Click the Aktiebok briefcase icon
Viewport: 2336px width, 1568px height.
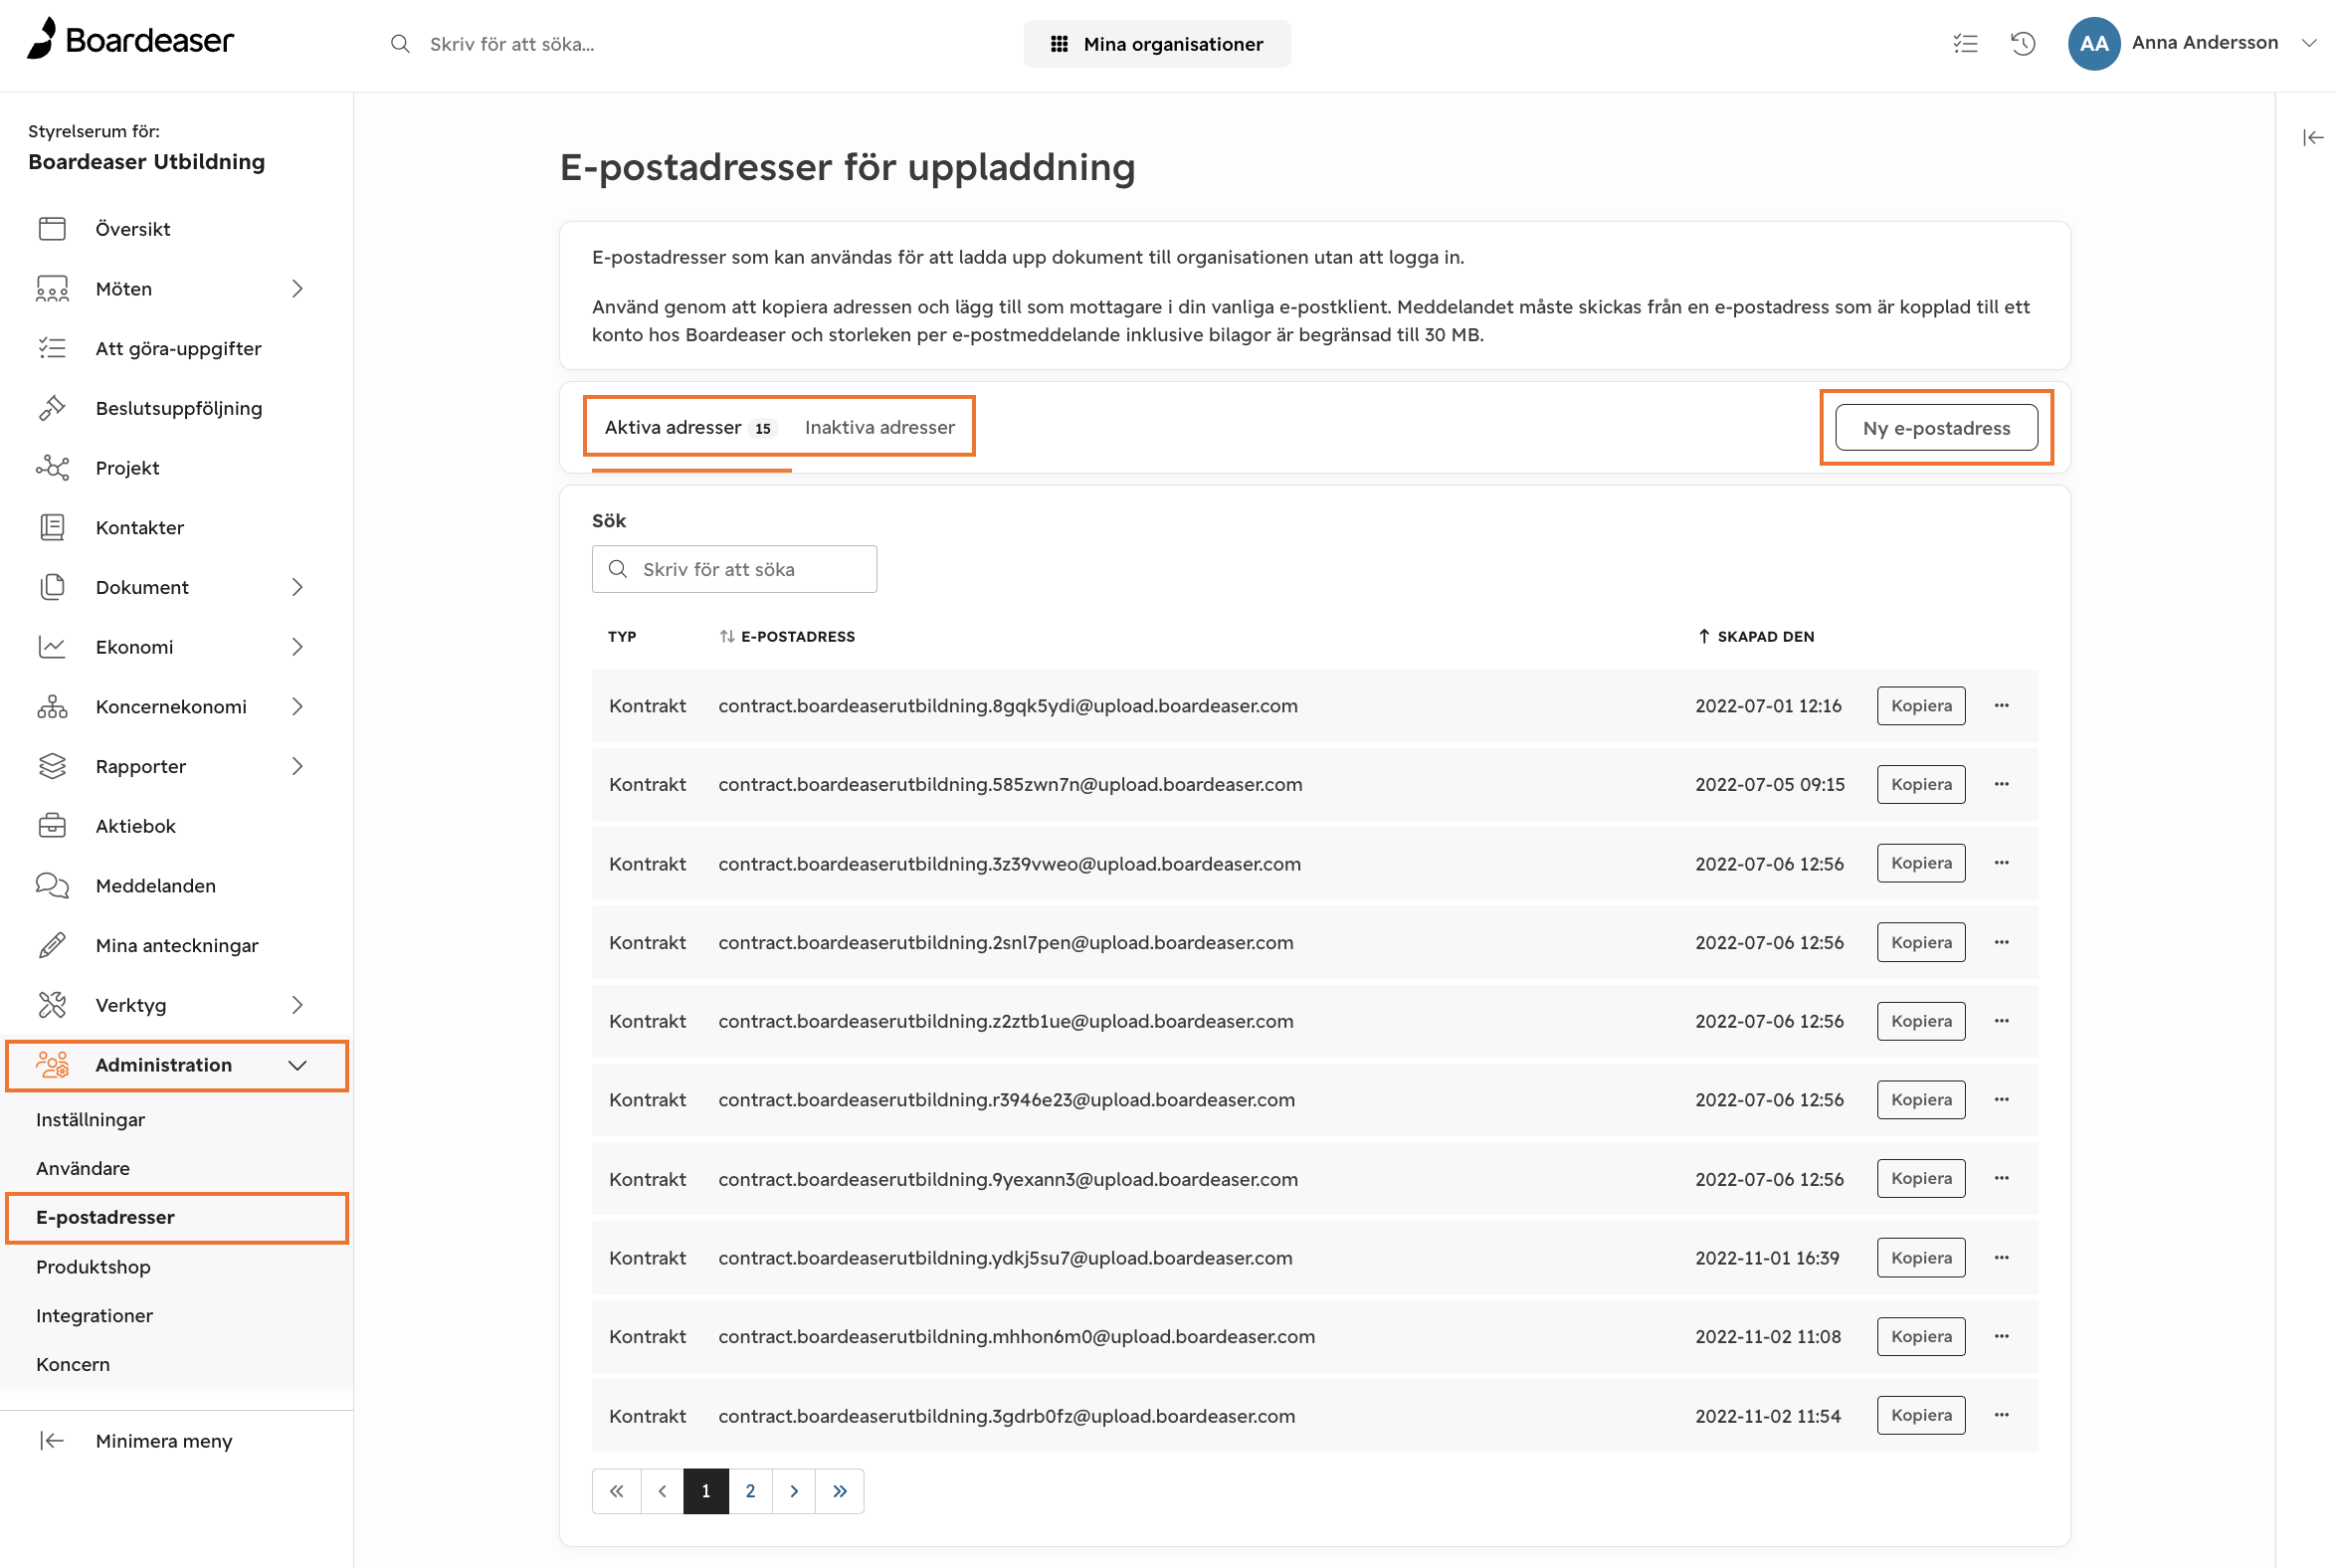tap(52, 826)
